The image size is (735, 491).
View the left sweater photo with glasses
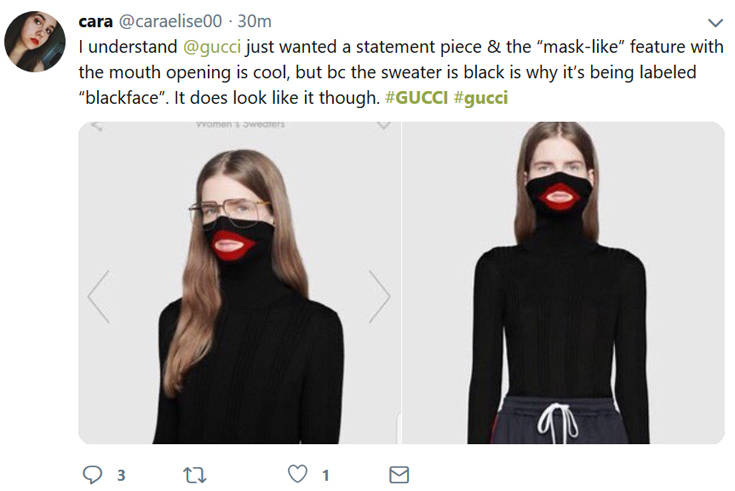pos(240,283)
